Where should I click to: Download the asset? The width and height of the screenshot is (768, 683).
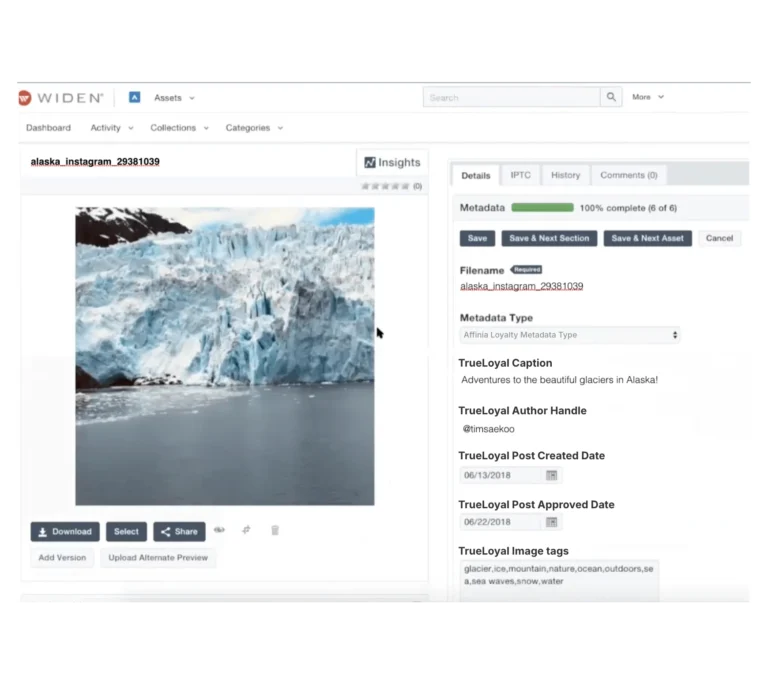tap(65, 532)
